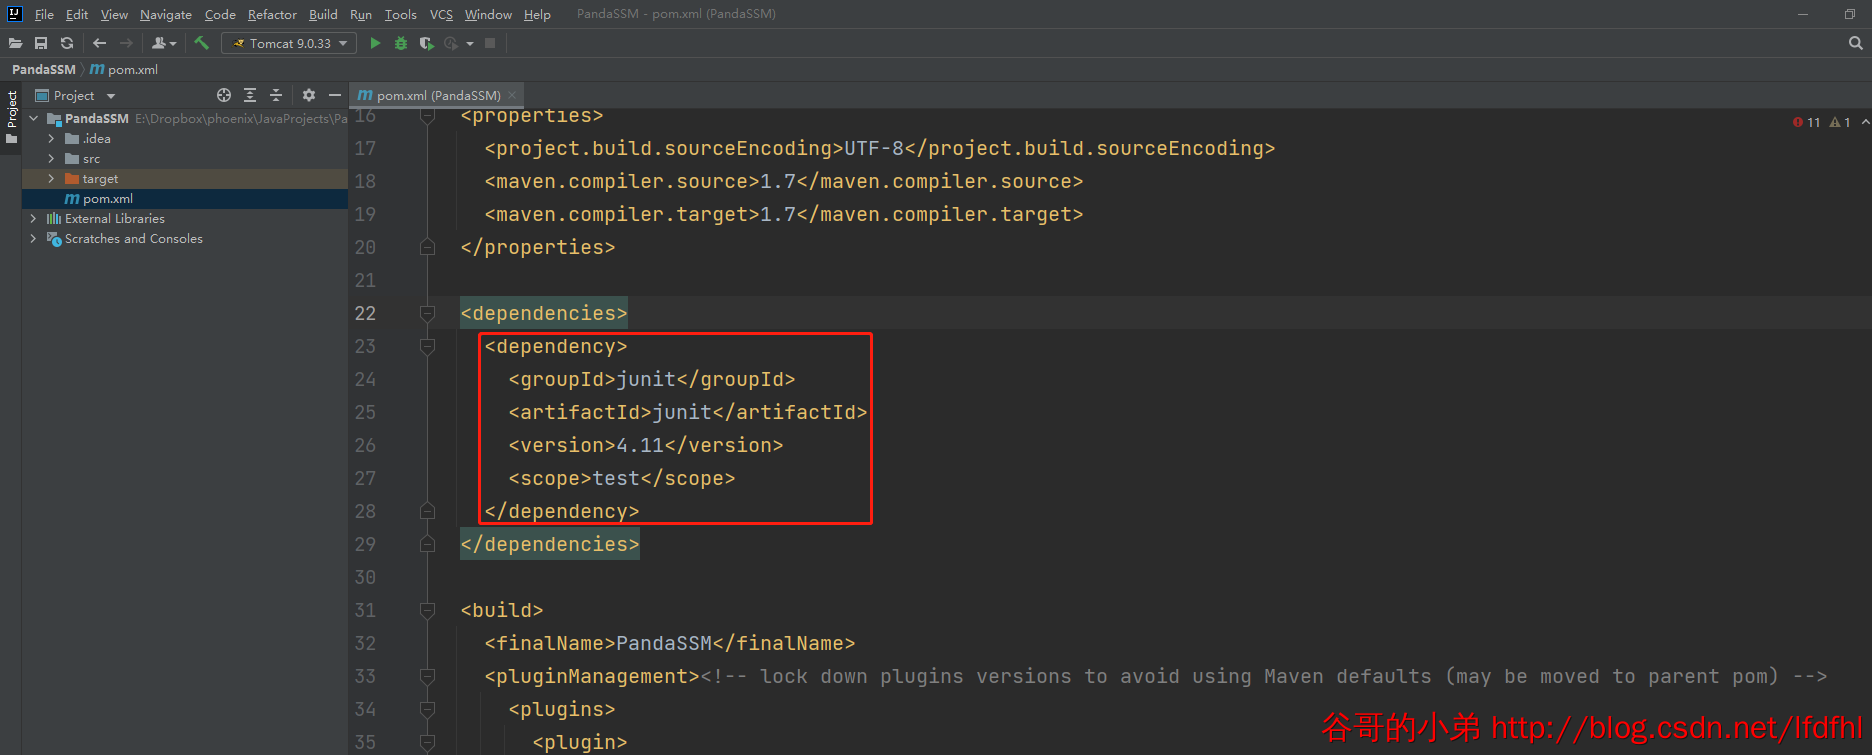
Task: Click the Save All disk icon
Action: click(41, 43)
